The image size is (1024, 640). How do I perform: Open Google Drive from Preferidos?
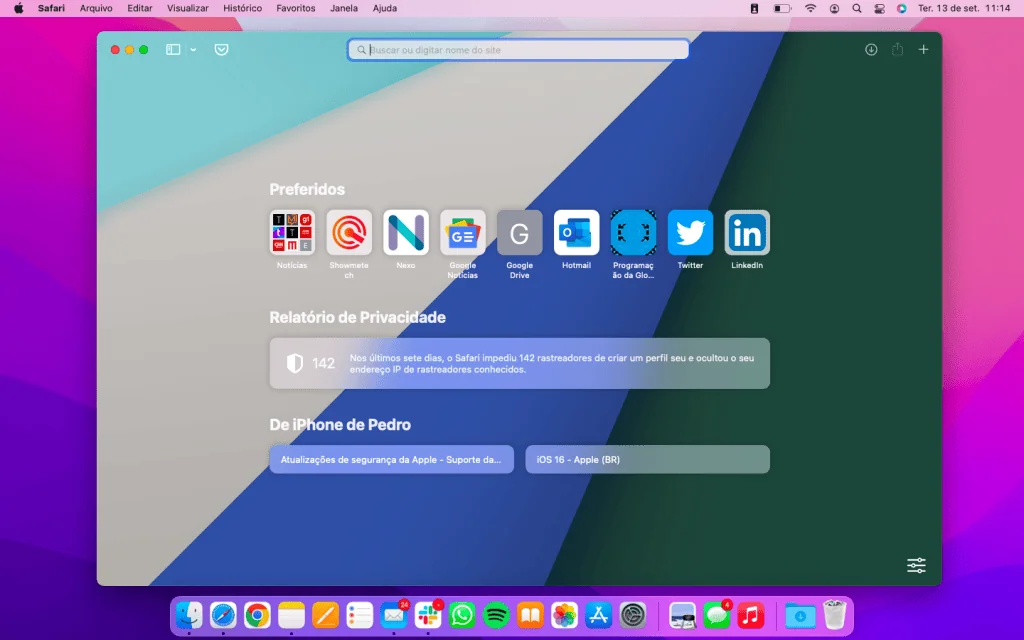(x=519, y=232)
